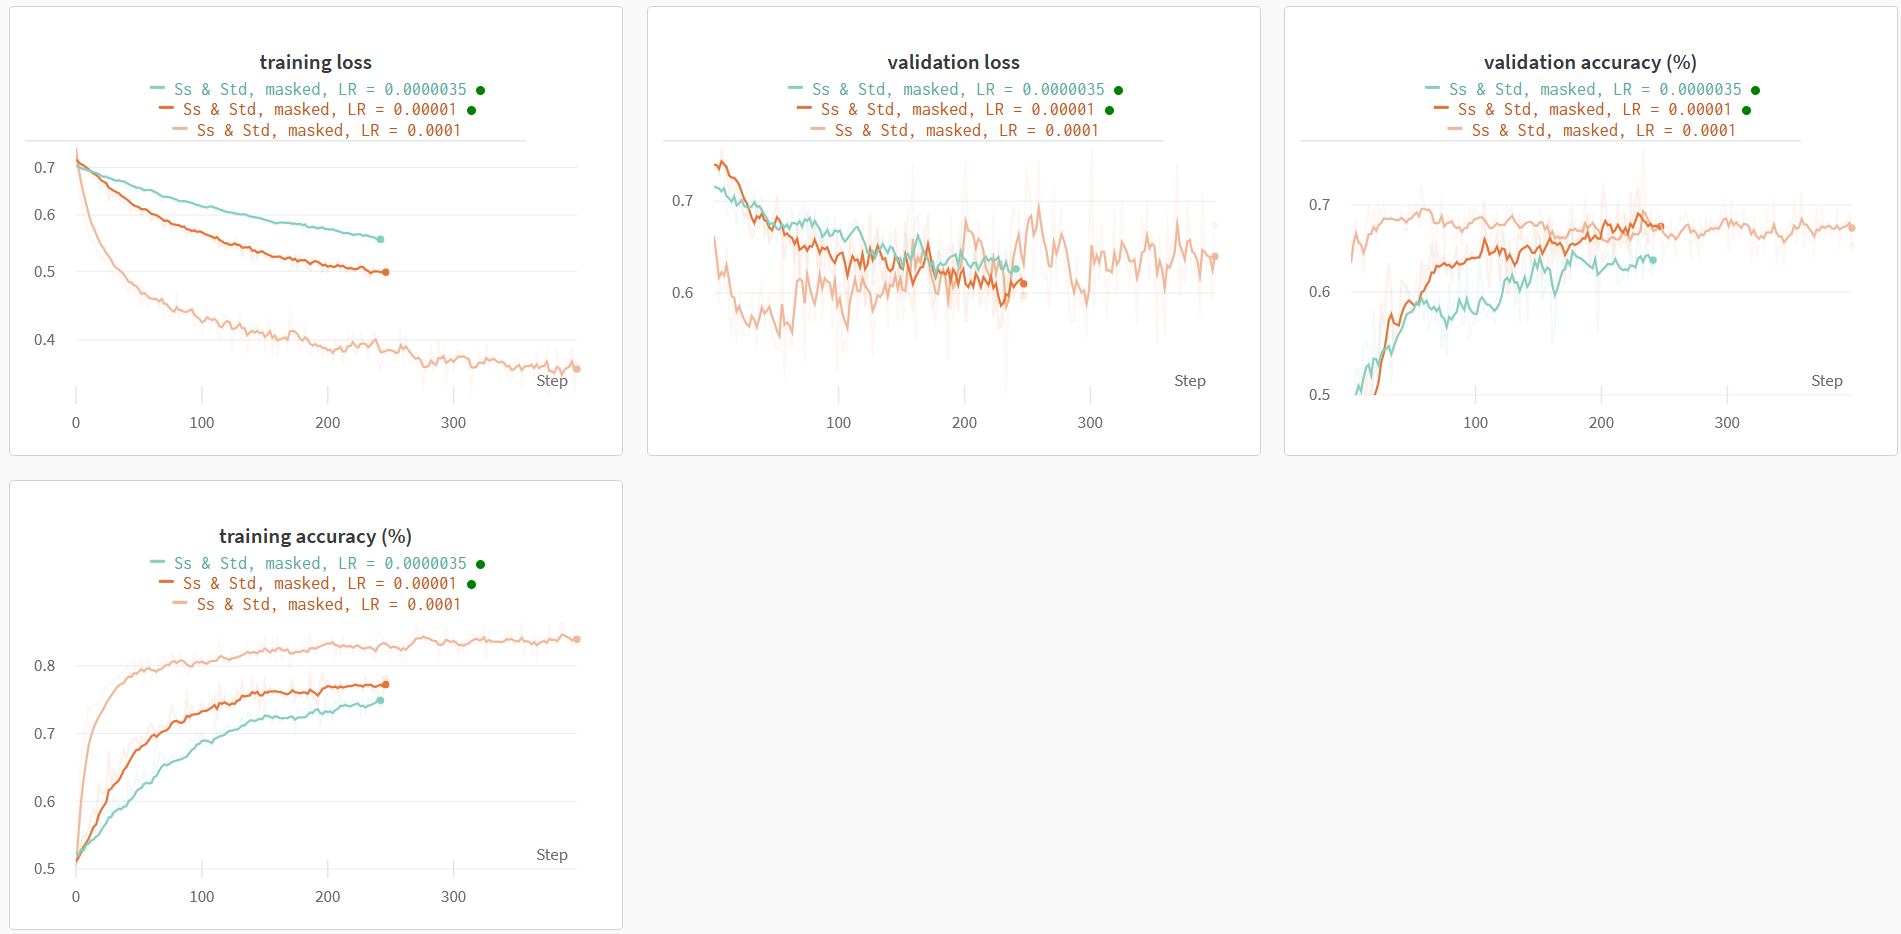The height and width of the screenshot is (934, 1901).
Task: Click green running dot beside LR = 0.0000035, validation accuracy
Action: coord(1756,90)
